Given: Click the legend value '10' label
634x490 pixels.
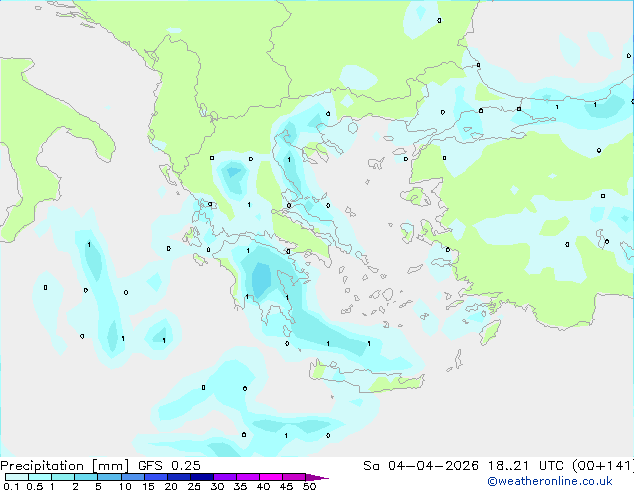Looking at the screenshot, I should coord(125,486).
